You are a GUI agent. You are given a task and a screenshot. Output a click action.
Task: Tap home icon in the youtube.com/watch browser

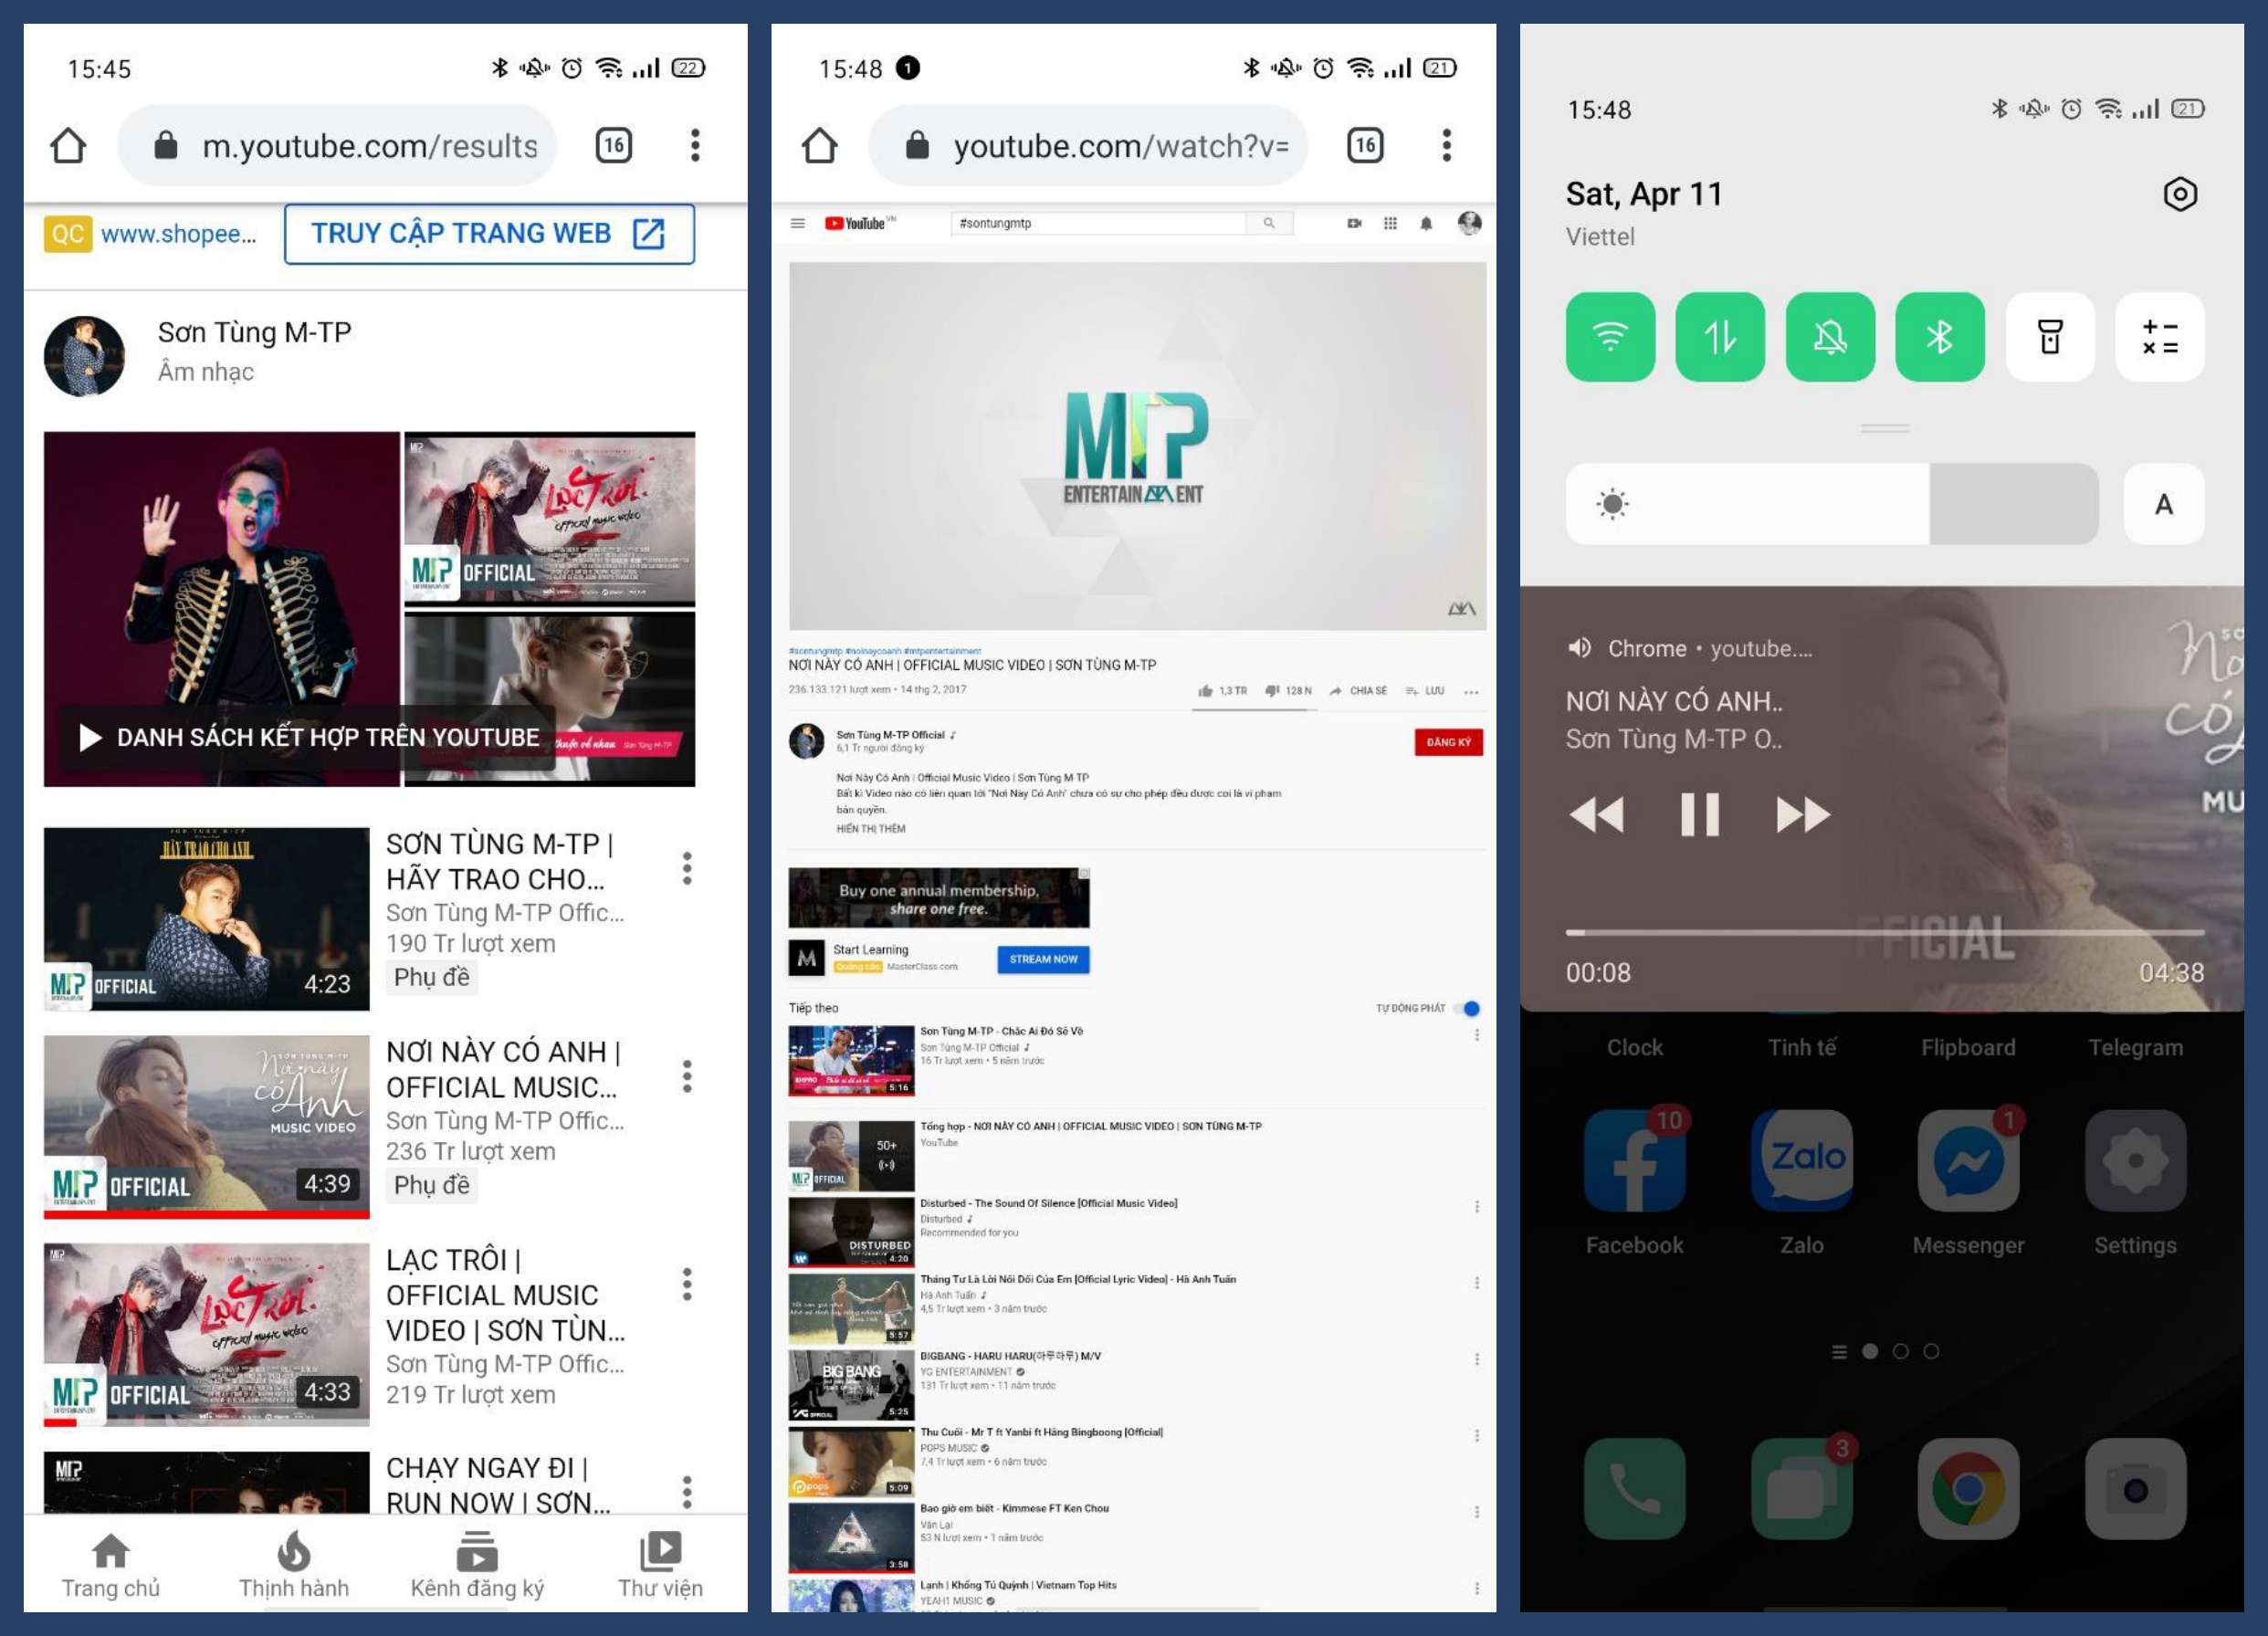pos(820,146)
